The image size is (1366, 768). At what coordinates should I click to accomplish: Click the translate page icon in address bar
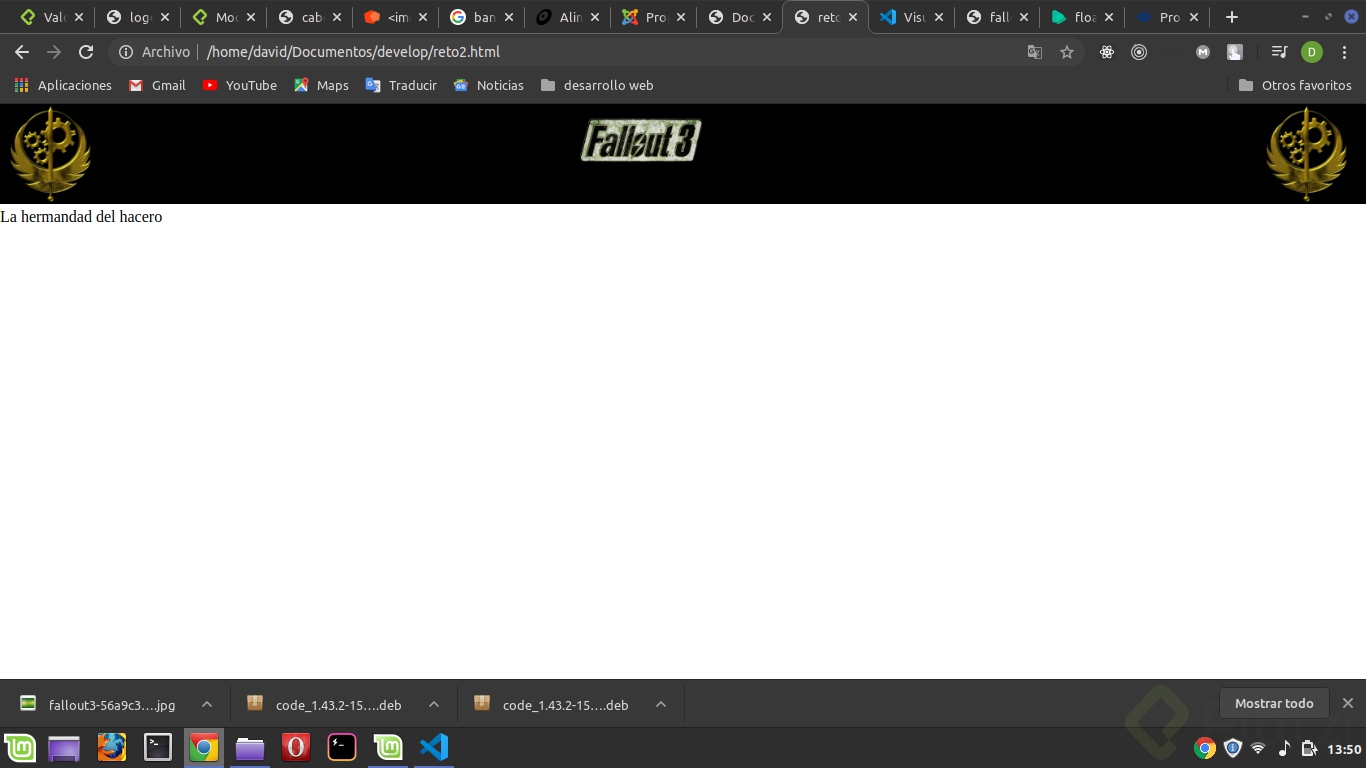tap(1035, 52)
